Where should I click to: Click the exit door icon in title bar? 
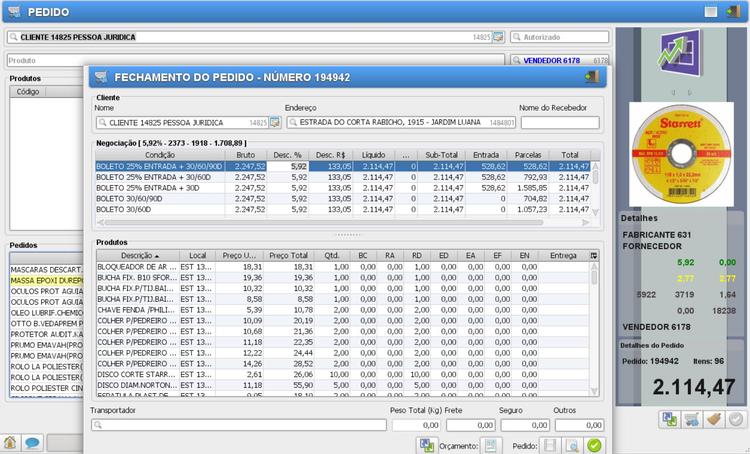pos(735,12)
